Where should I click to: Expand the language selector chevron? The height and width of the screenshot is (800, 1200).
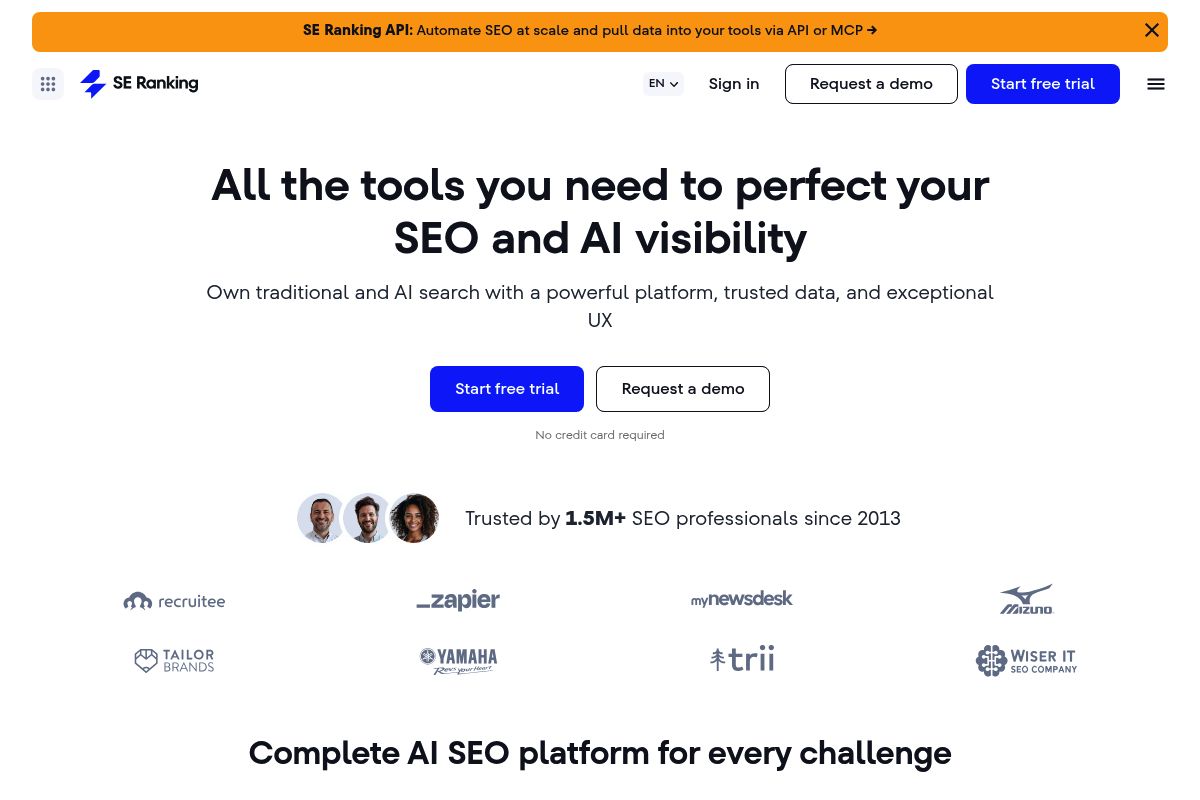[x=673, y=84]
